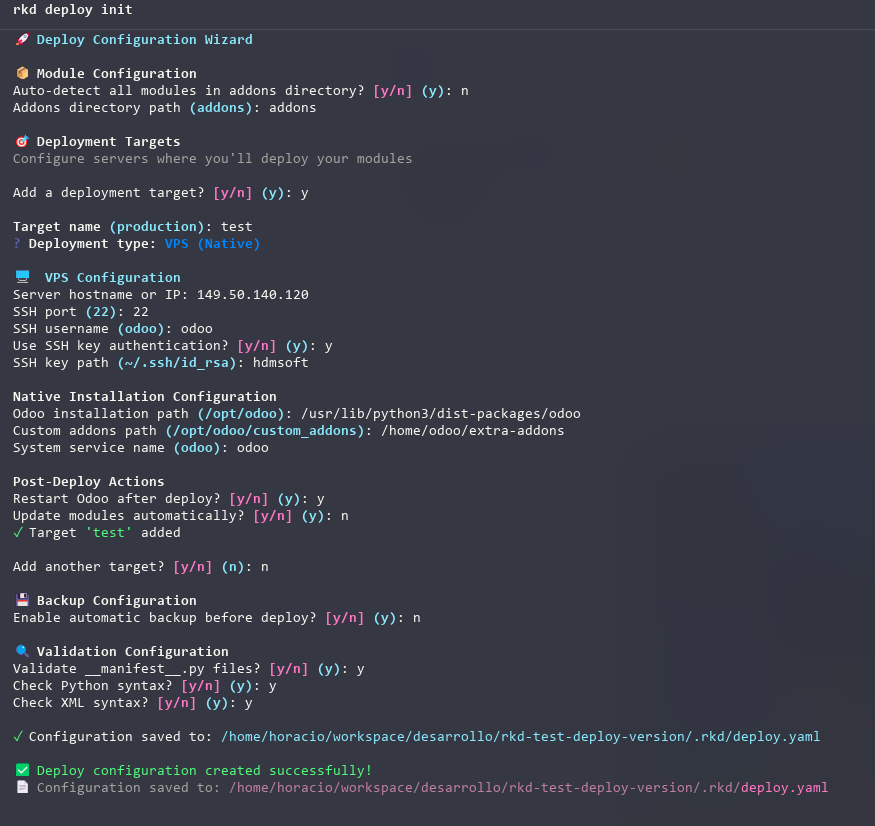Click the SSH key path value 'hdmsoft'
875x826 pixels.
pyautogui.click(x=280, y=363)
